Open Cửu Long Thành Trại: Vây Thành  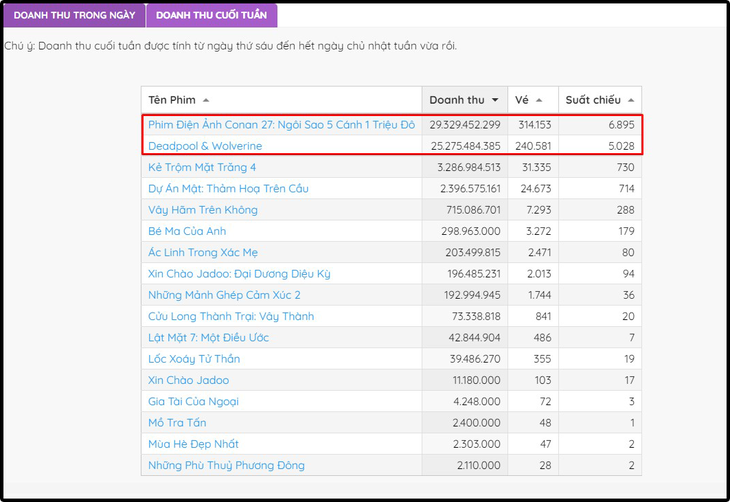231,316
